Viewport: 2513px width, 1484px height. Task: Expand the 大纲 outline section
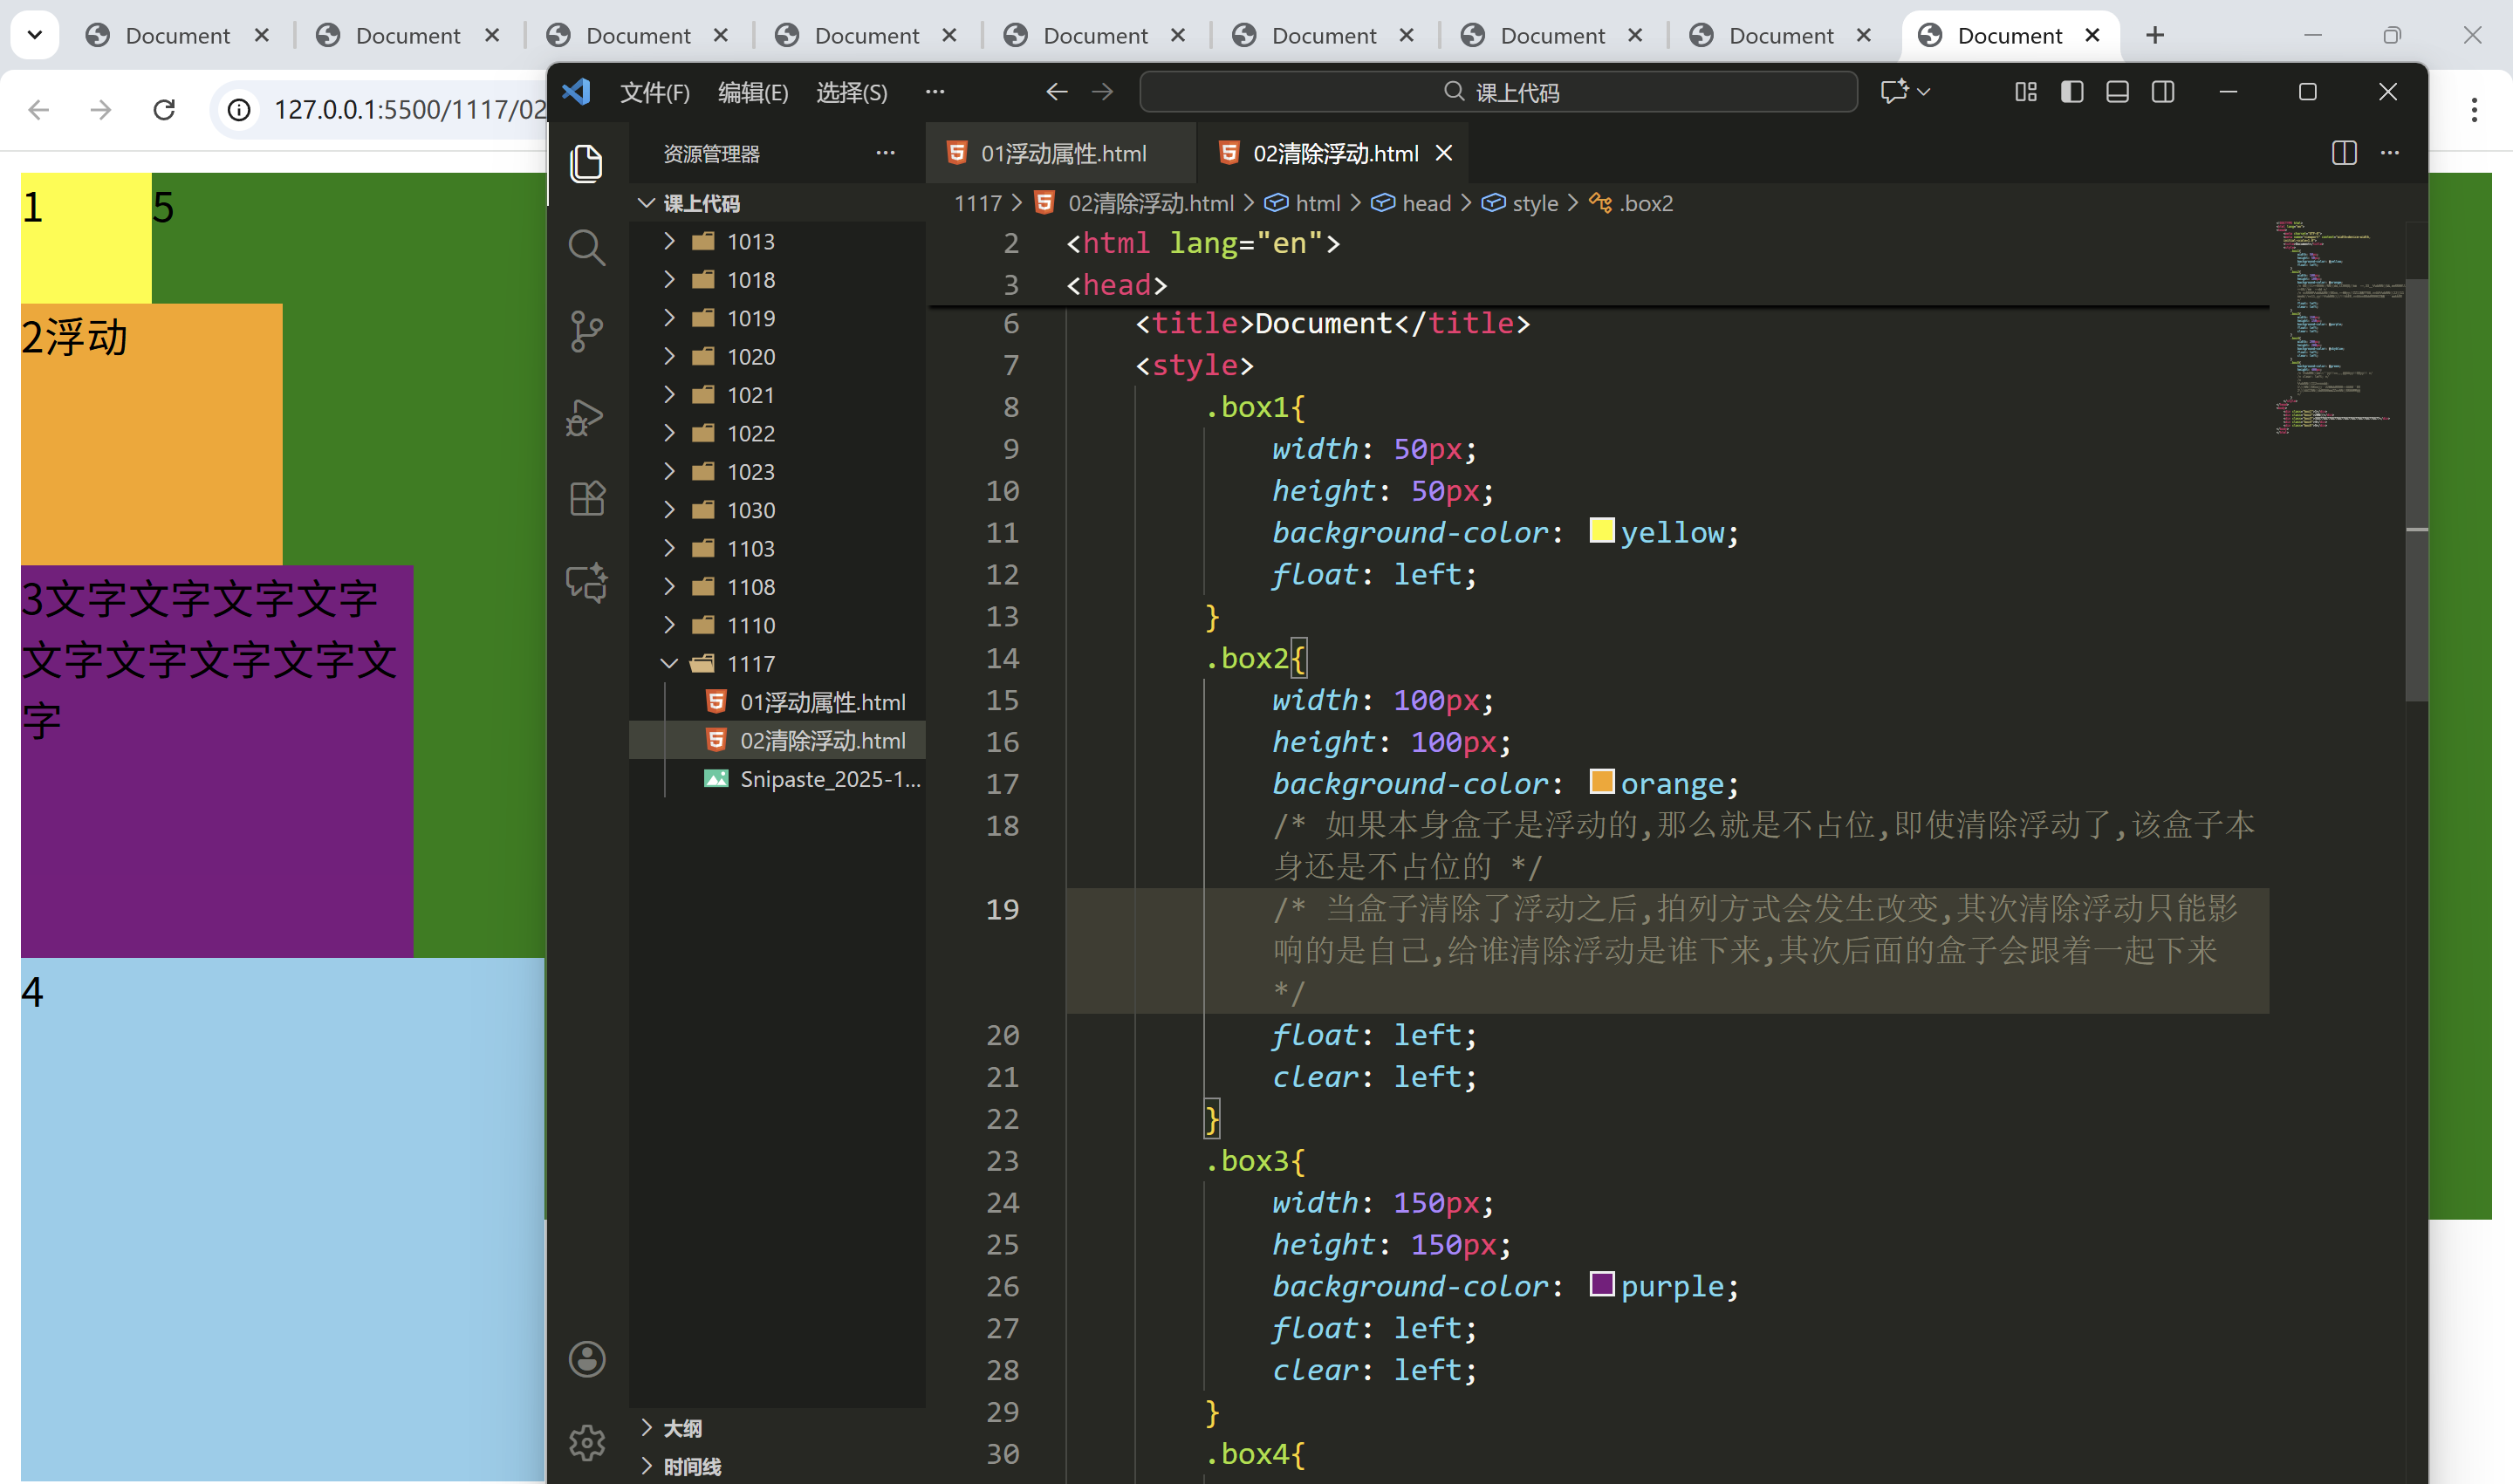coord(682,1428)
